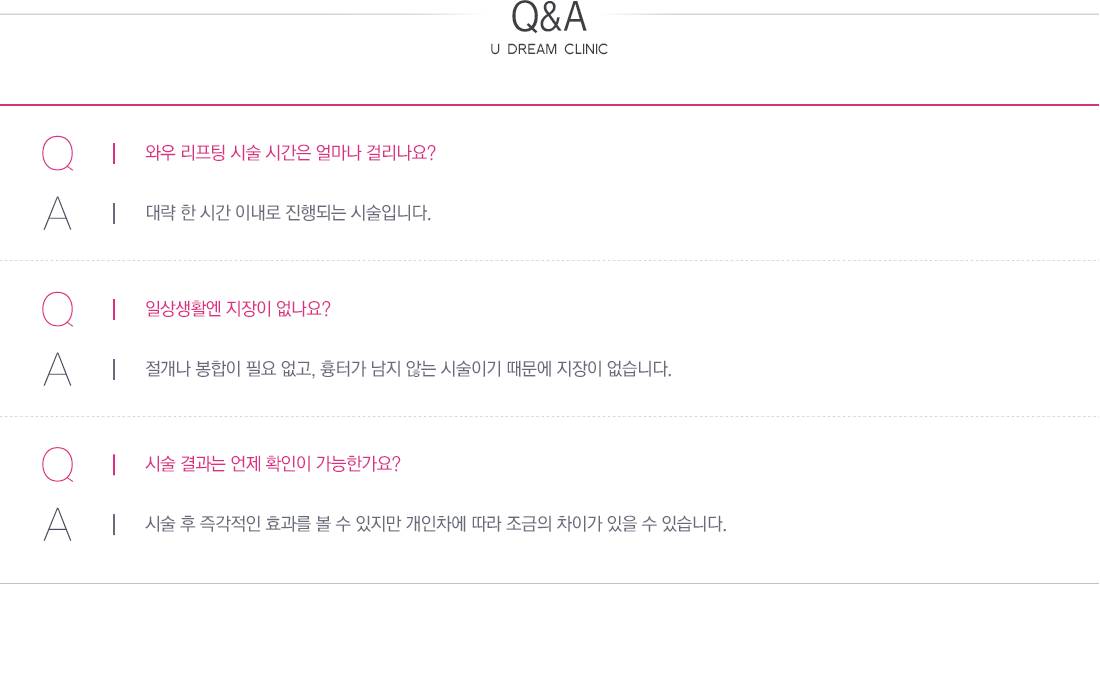
Task: Click the A icon beside 절개나 봉합 answer
Action: [58, 369]
